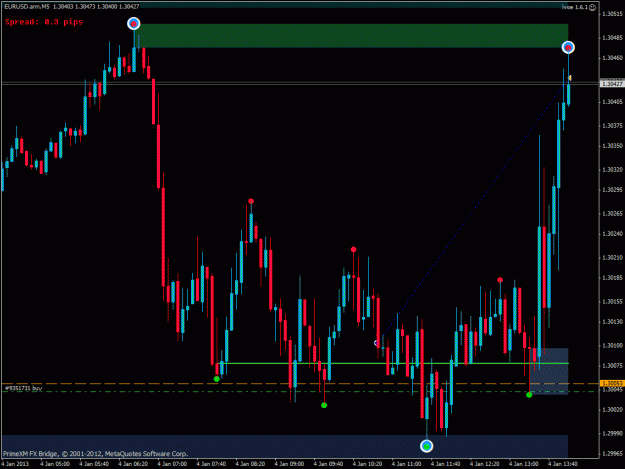This screenshot has width=625, height=469.
Task: Select the circled red marker atop the latest candle
Action: 568,47
